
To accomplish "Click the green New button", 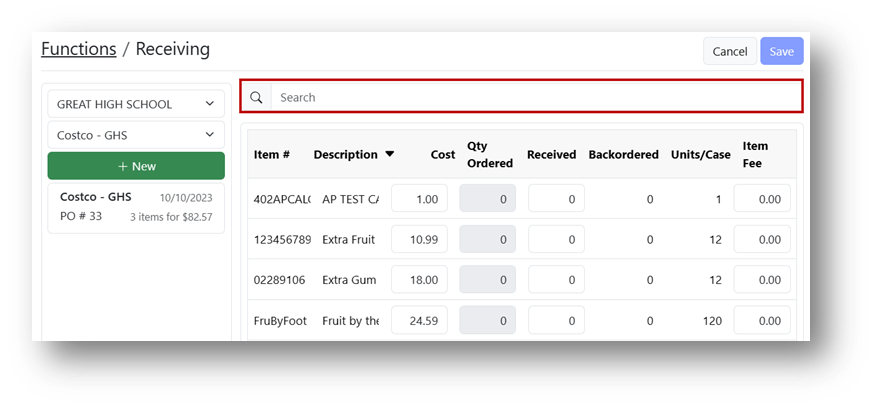I will [x=136, y=166].
